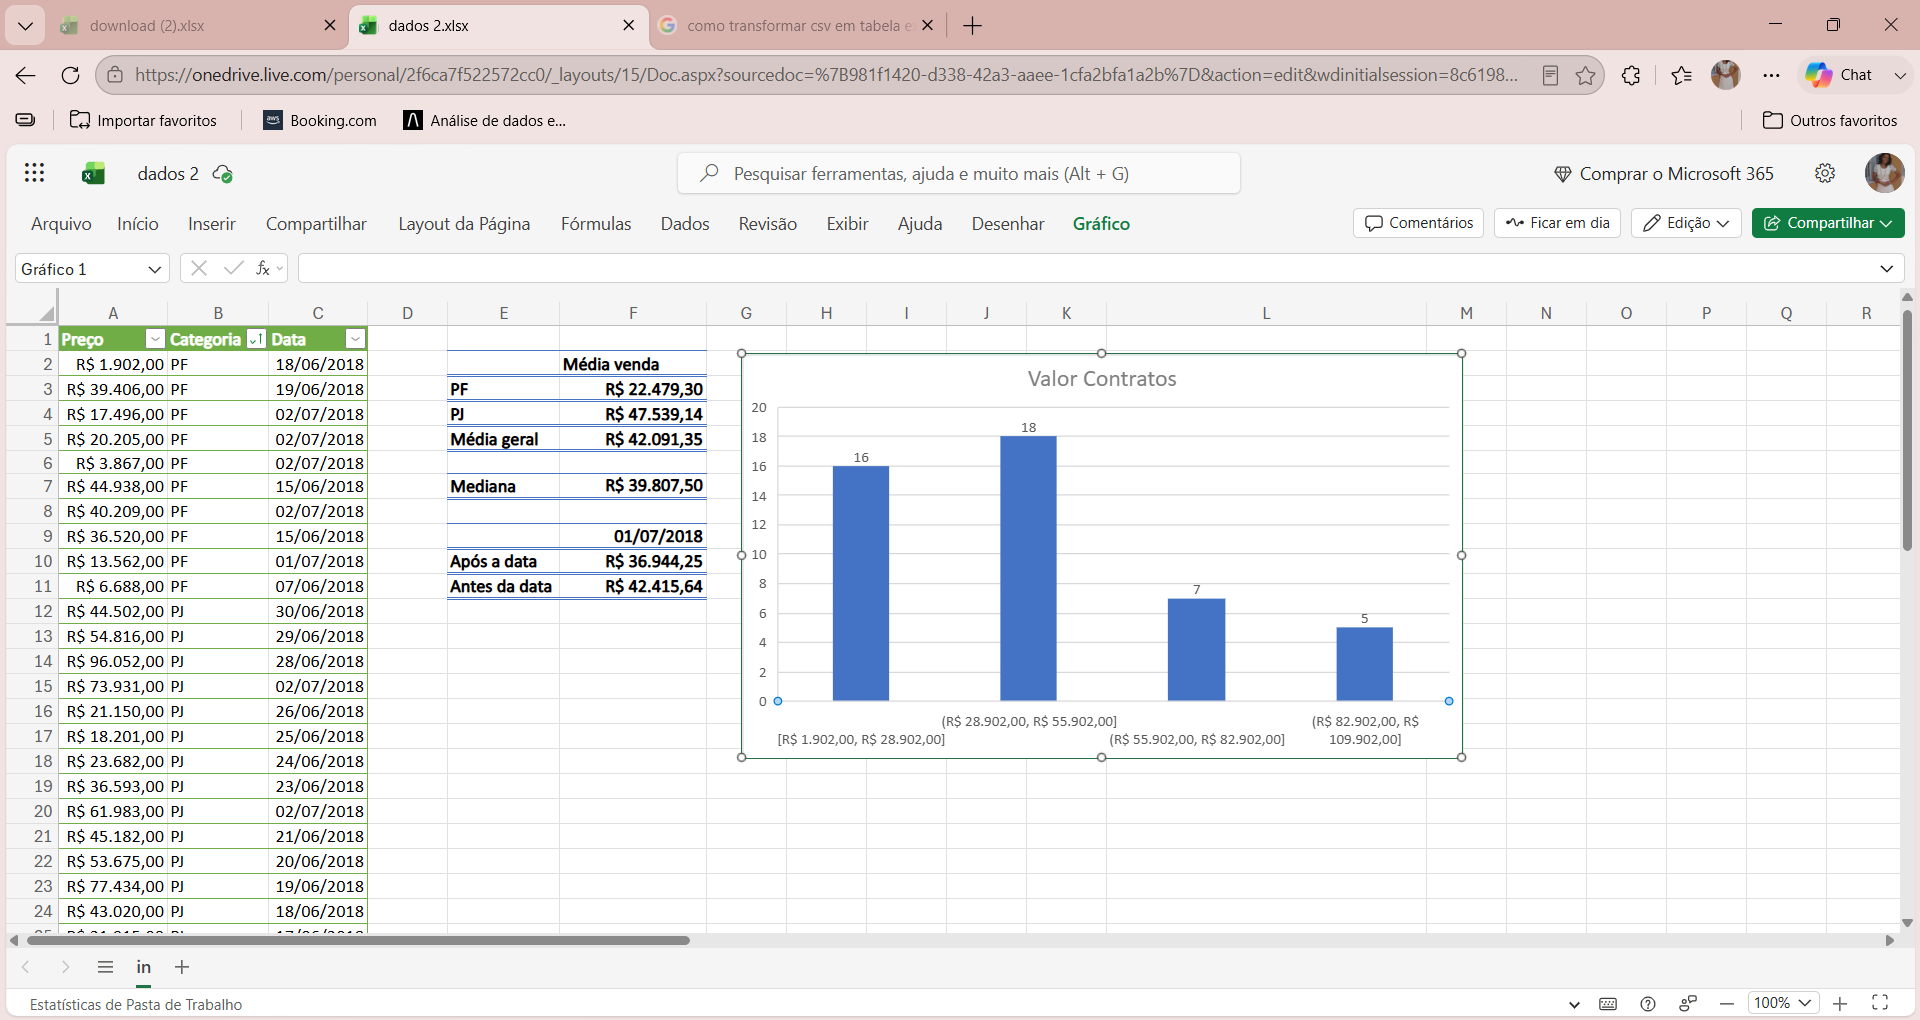
Task: Go to previous sheet arrow
Action: tap(26, 967)
